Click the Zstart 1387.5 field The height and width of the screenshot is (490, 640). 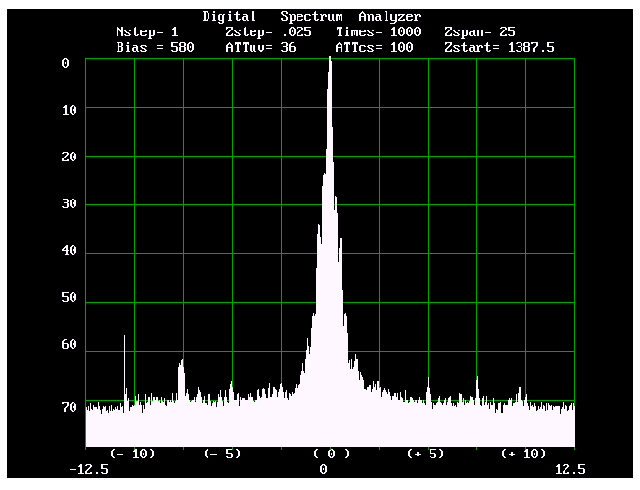pos(499,47)
